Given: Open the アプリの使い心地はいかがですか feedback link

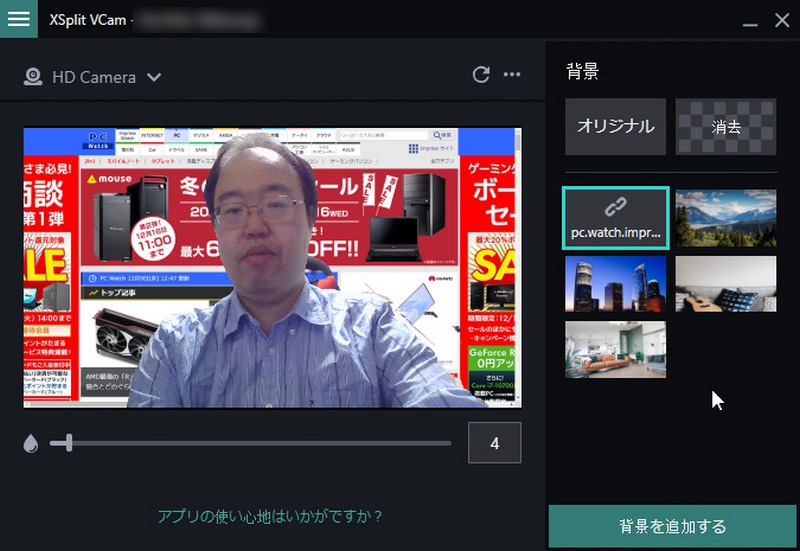Looking at the screenshot, I should [x=271, y=516].
